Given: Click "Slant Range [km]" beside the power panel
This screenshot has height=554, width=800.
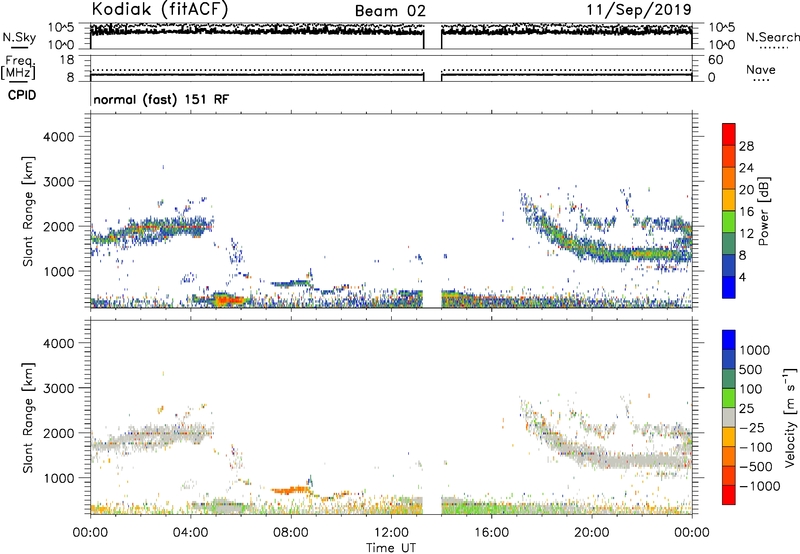Looking at the screenshot, I should (28, 211).
